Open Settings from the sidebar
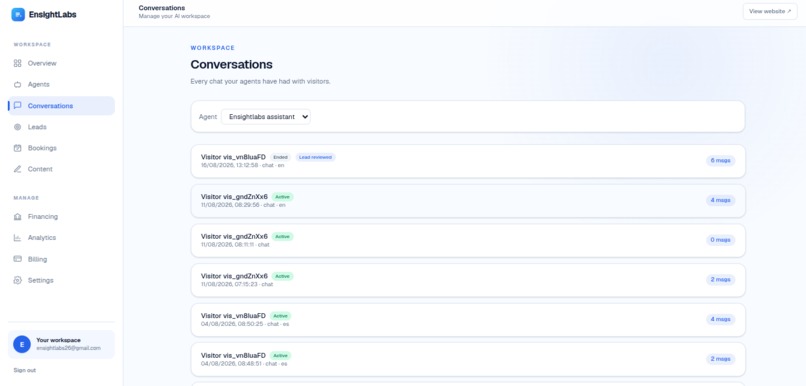This screenshot has width=806, height=386. click(x=61, y=280)
